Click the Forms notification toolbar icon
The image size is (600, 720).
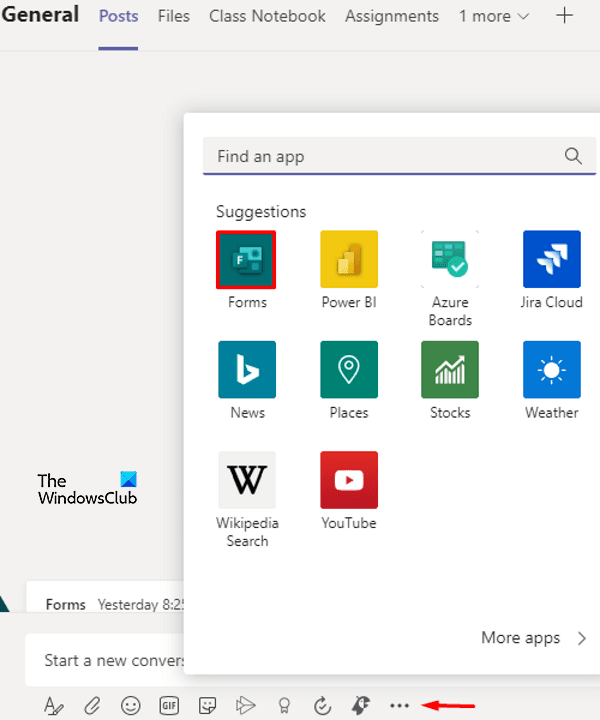tap(361, 705)
